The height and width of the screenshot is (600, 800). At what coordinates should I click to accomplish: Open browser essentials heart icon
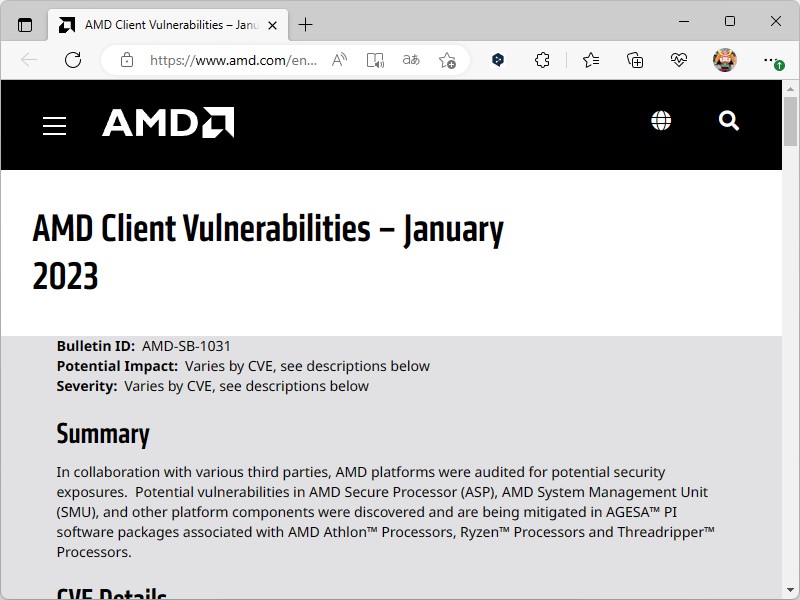679,60
